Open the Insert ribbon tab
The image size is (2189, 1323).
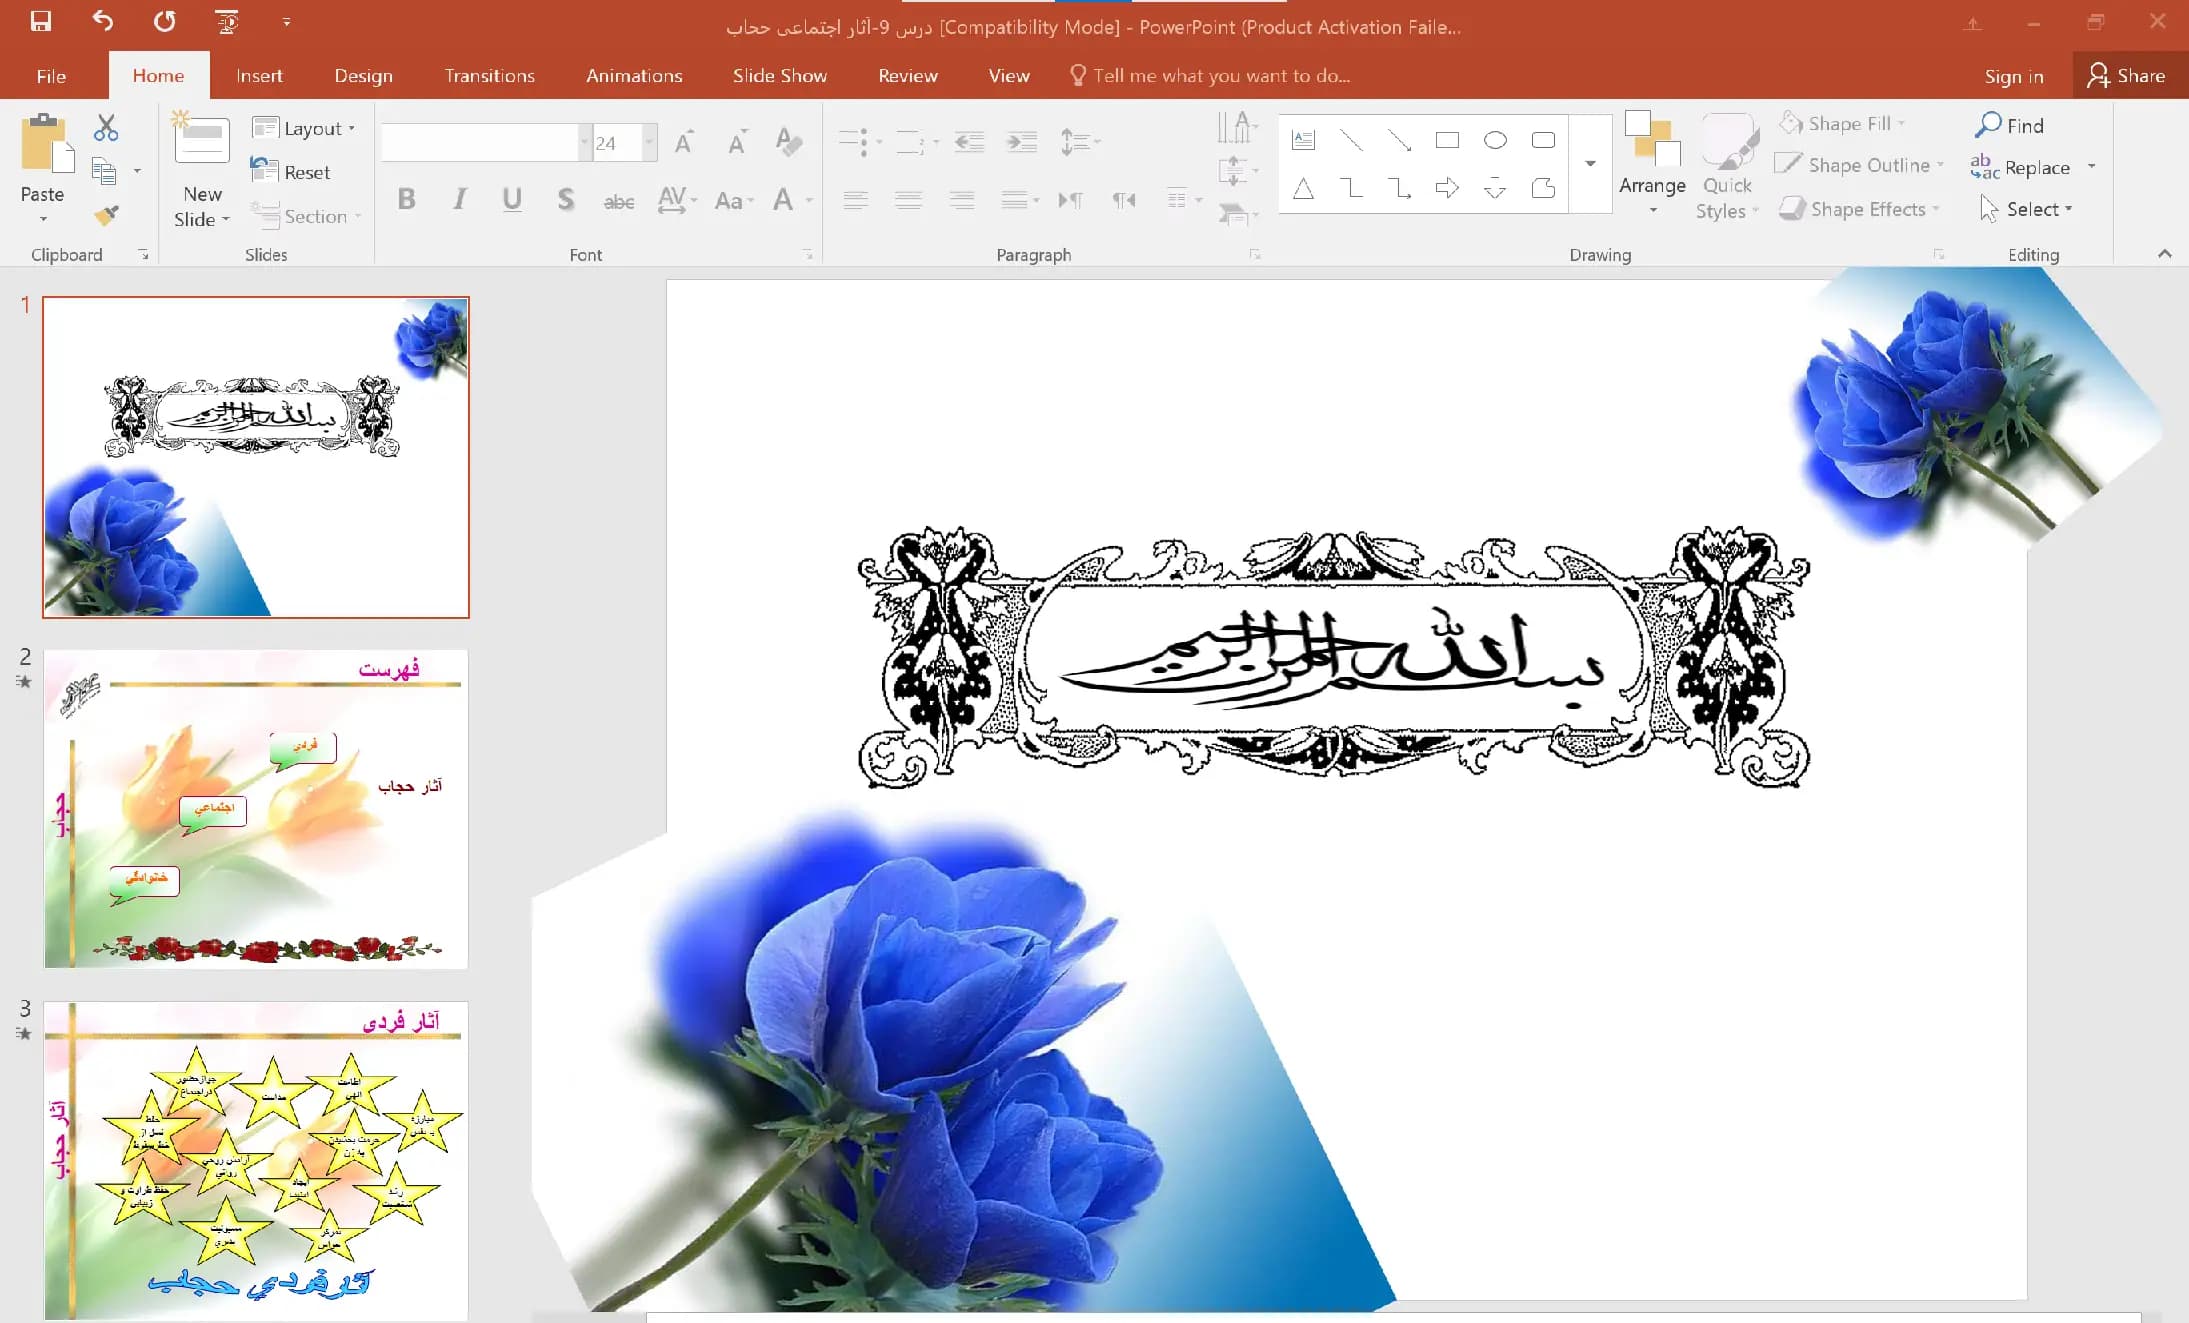pyautogui.click(x=259, y=76)
